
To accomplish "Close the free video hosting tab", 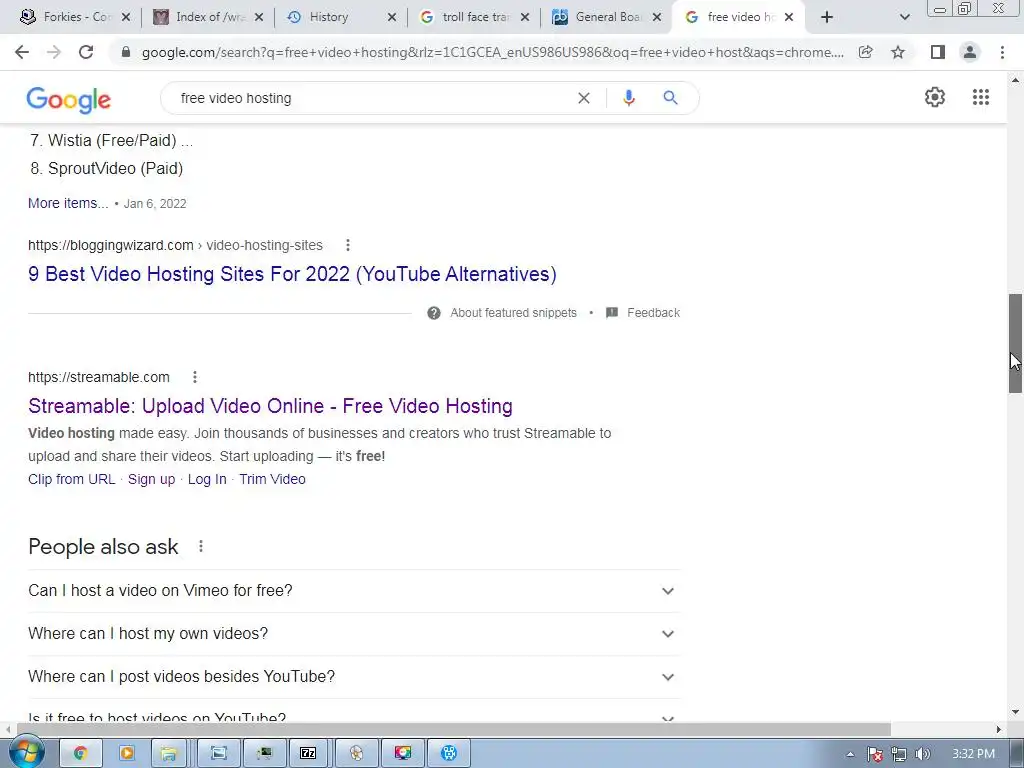I will tap(789, 17).
